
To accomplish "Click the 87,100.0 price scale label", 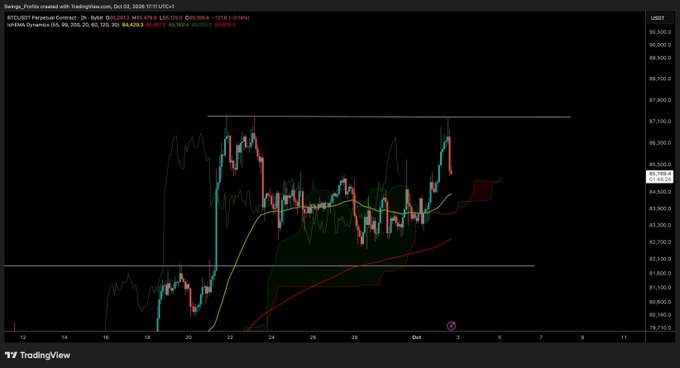I will [x=660, y=121].
